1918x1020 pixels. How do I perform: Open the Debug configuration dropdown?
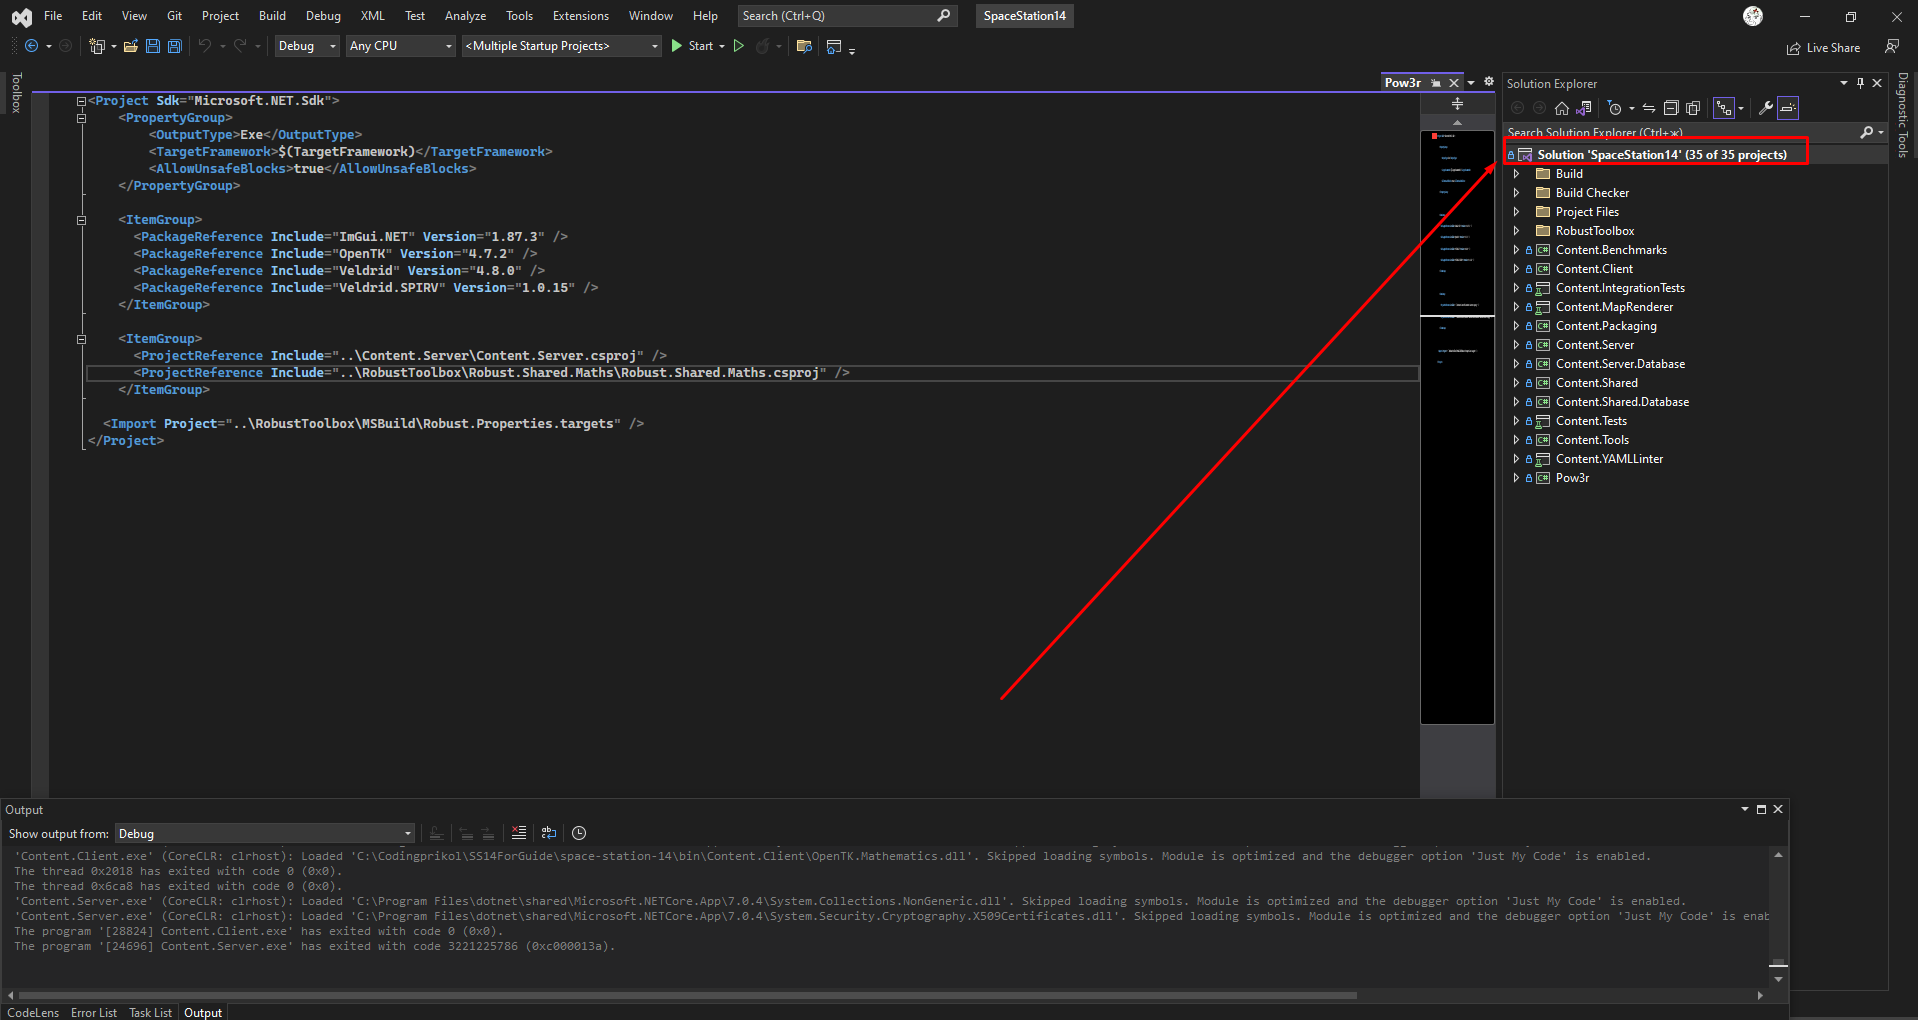(307, 46)
